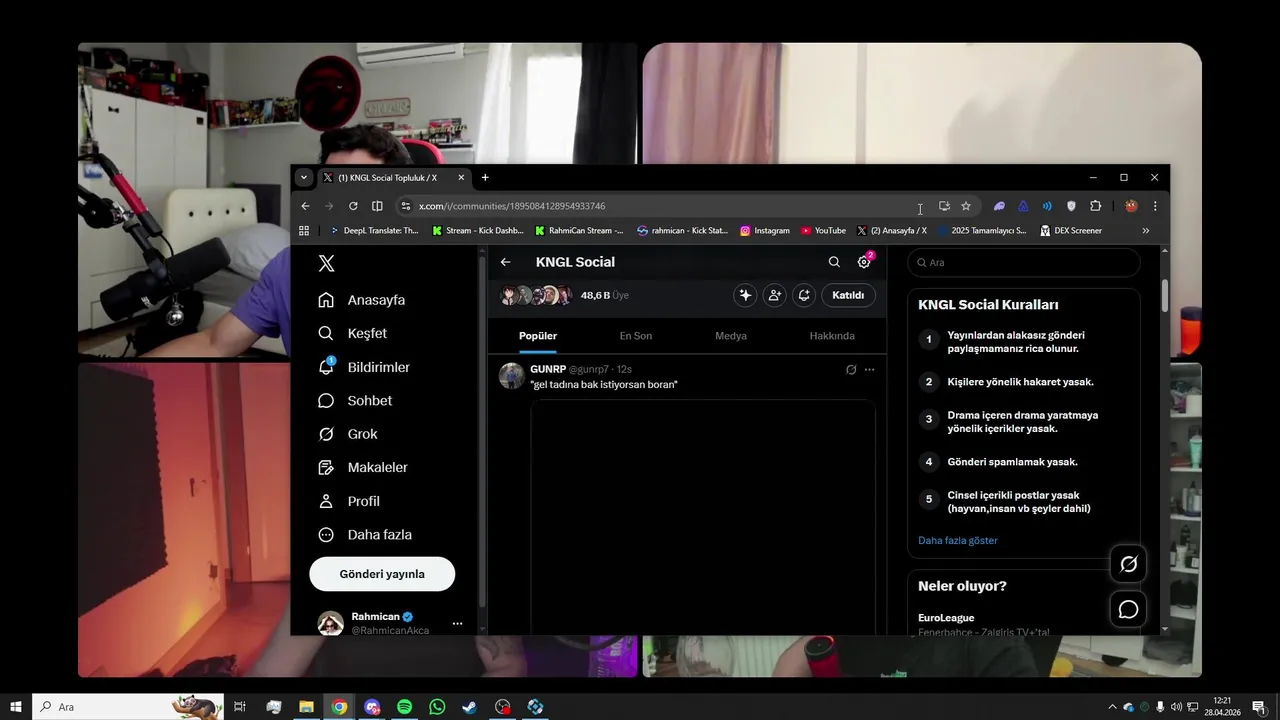
Task: Open DEX Screener bookmark
Action: (1071, 230)
